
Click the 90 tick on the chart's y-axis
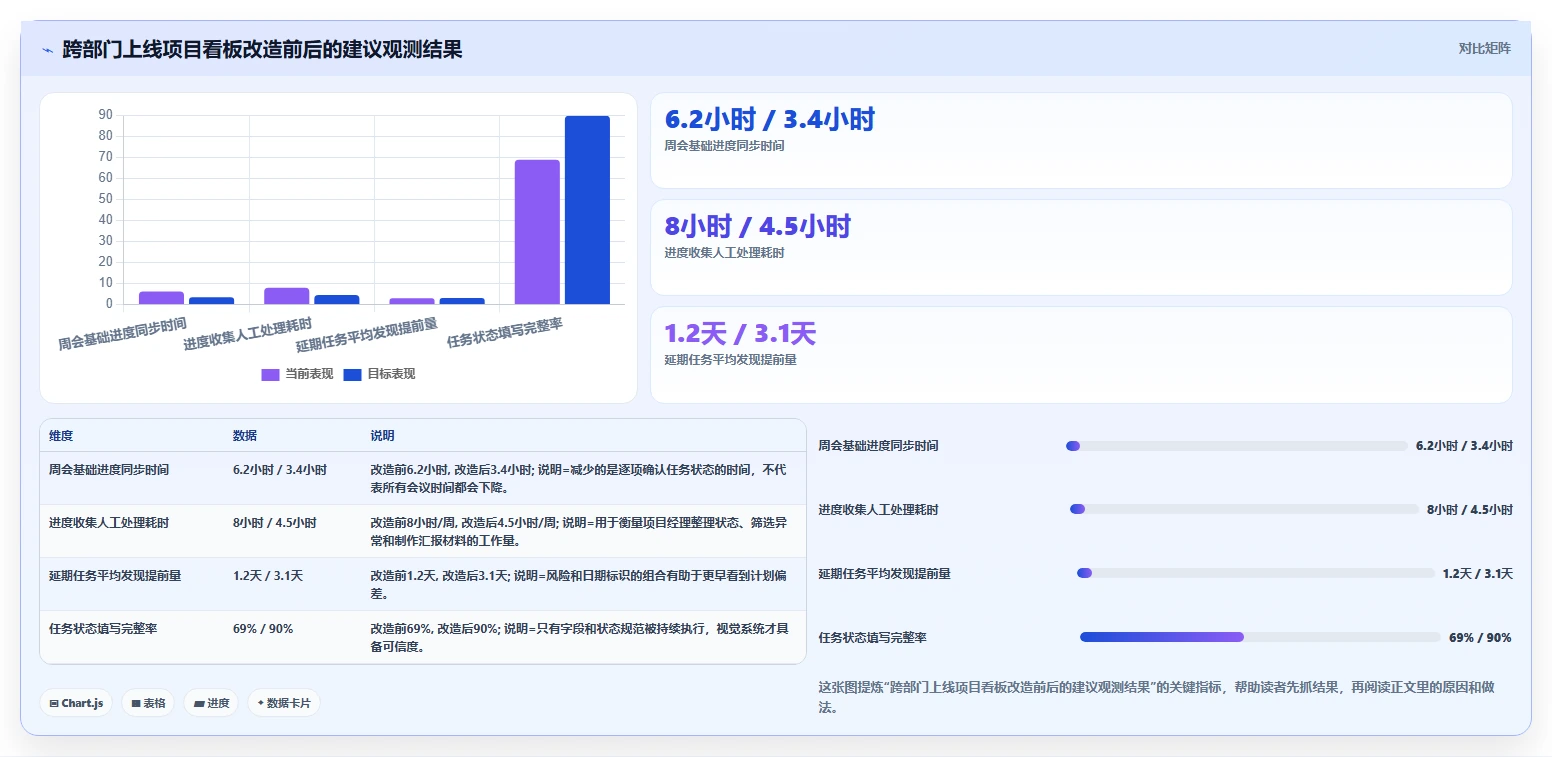(x=105, y=115)
